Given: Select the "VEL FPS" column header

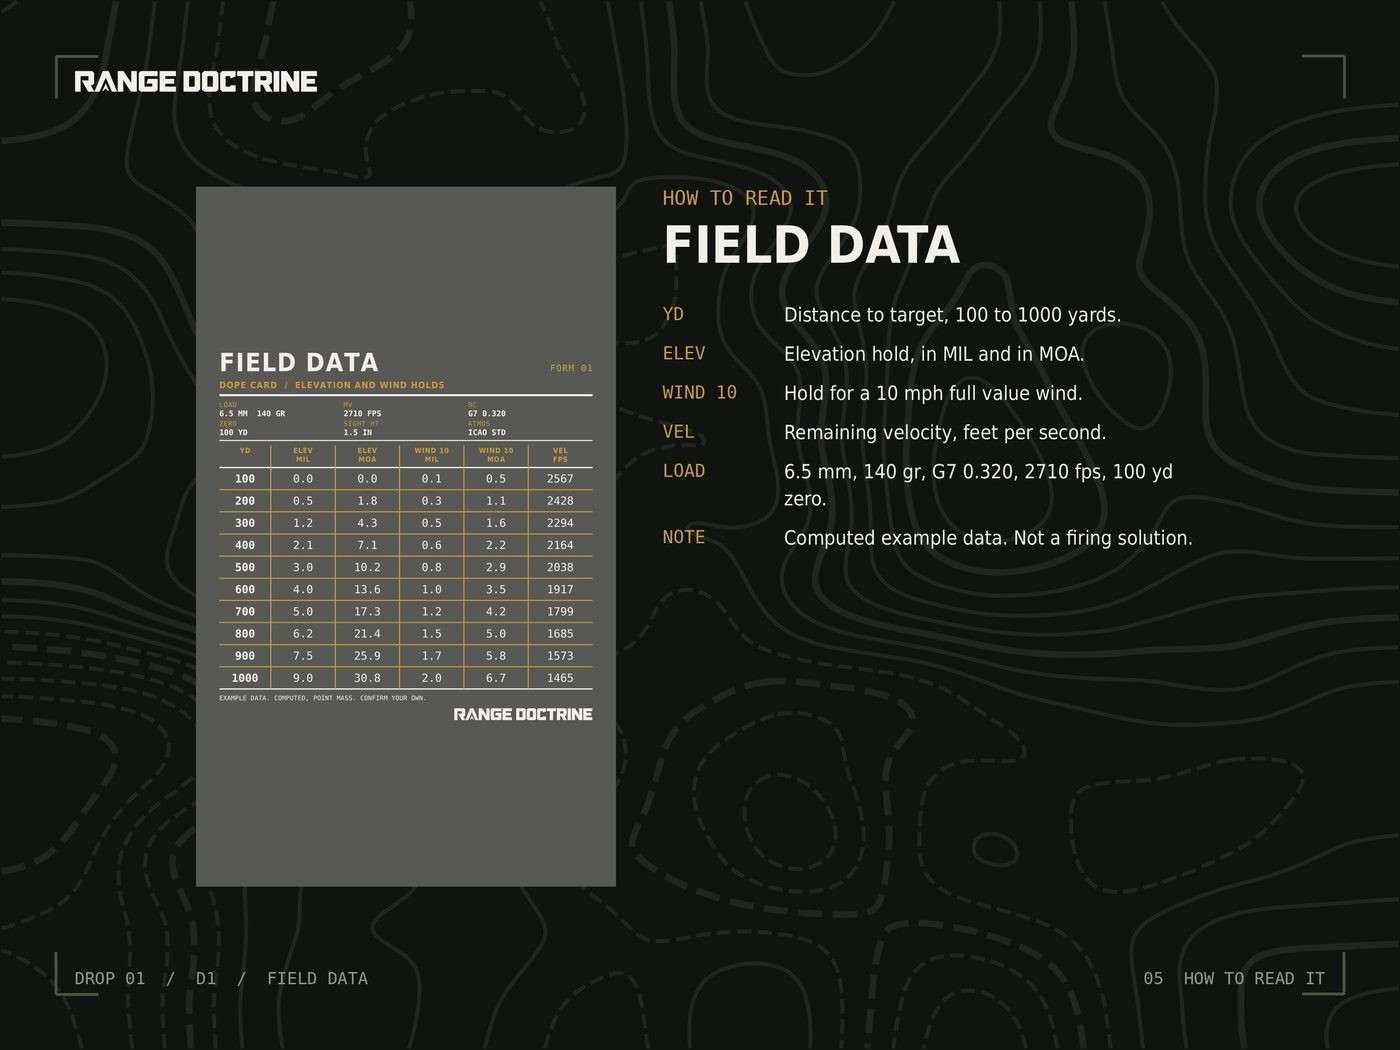Looking at the screenshot, I should (x=560, y=455).
